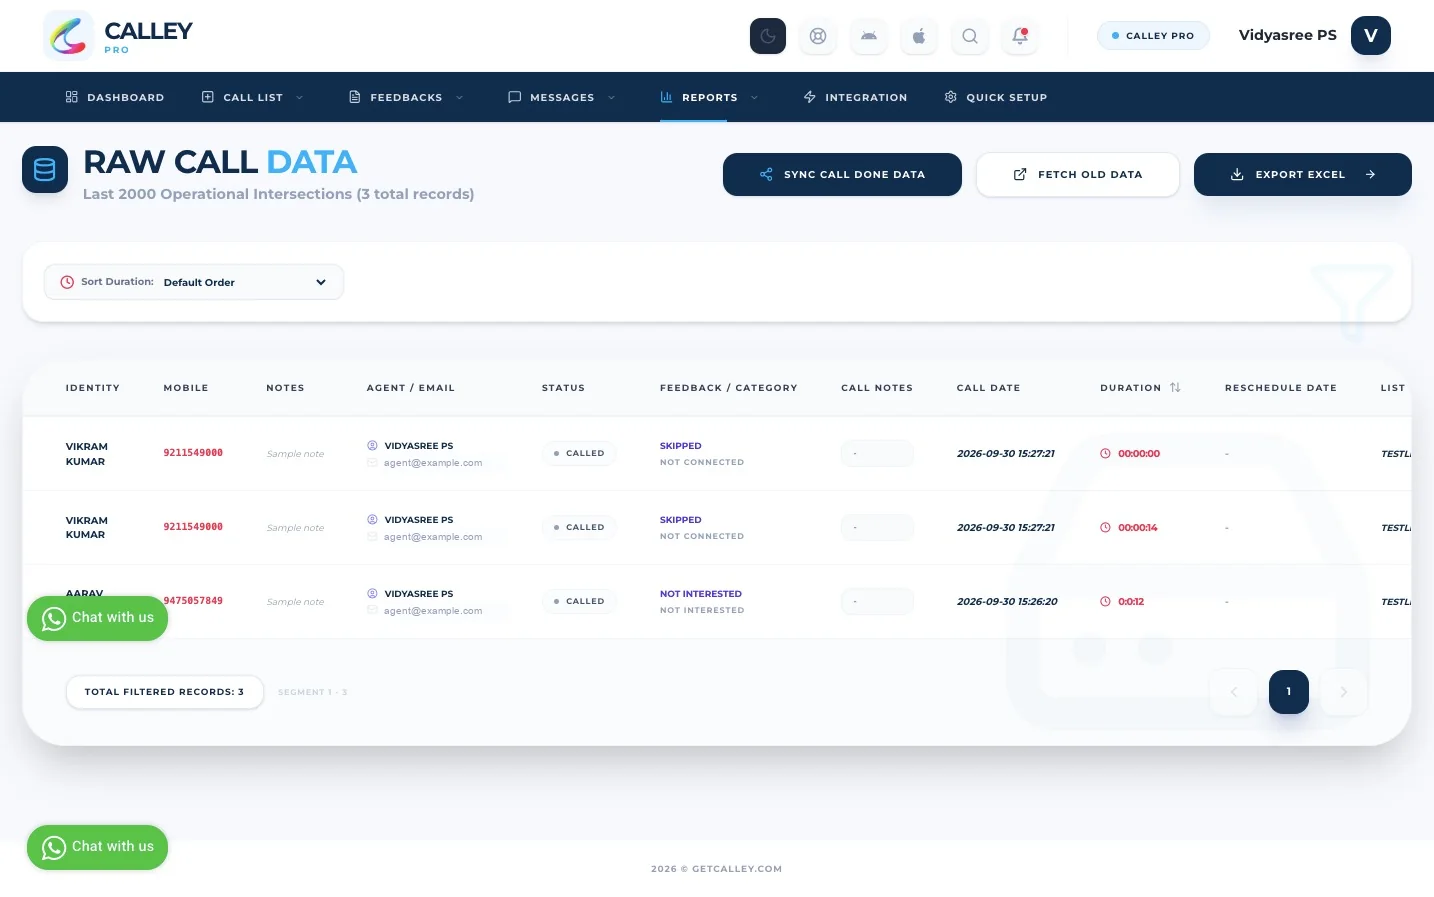This screenshot has height=897, width=1434.
Task: Open the user avatar V menu
Action: point(1371,35)
